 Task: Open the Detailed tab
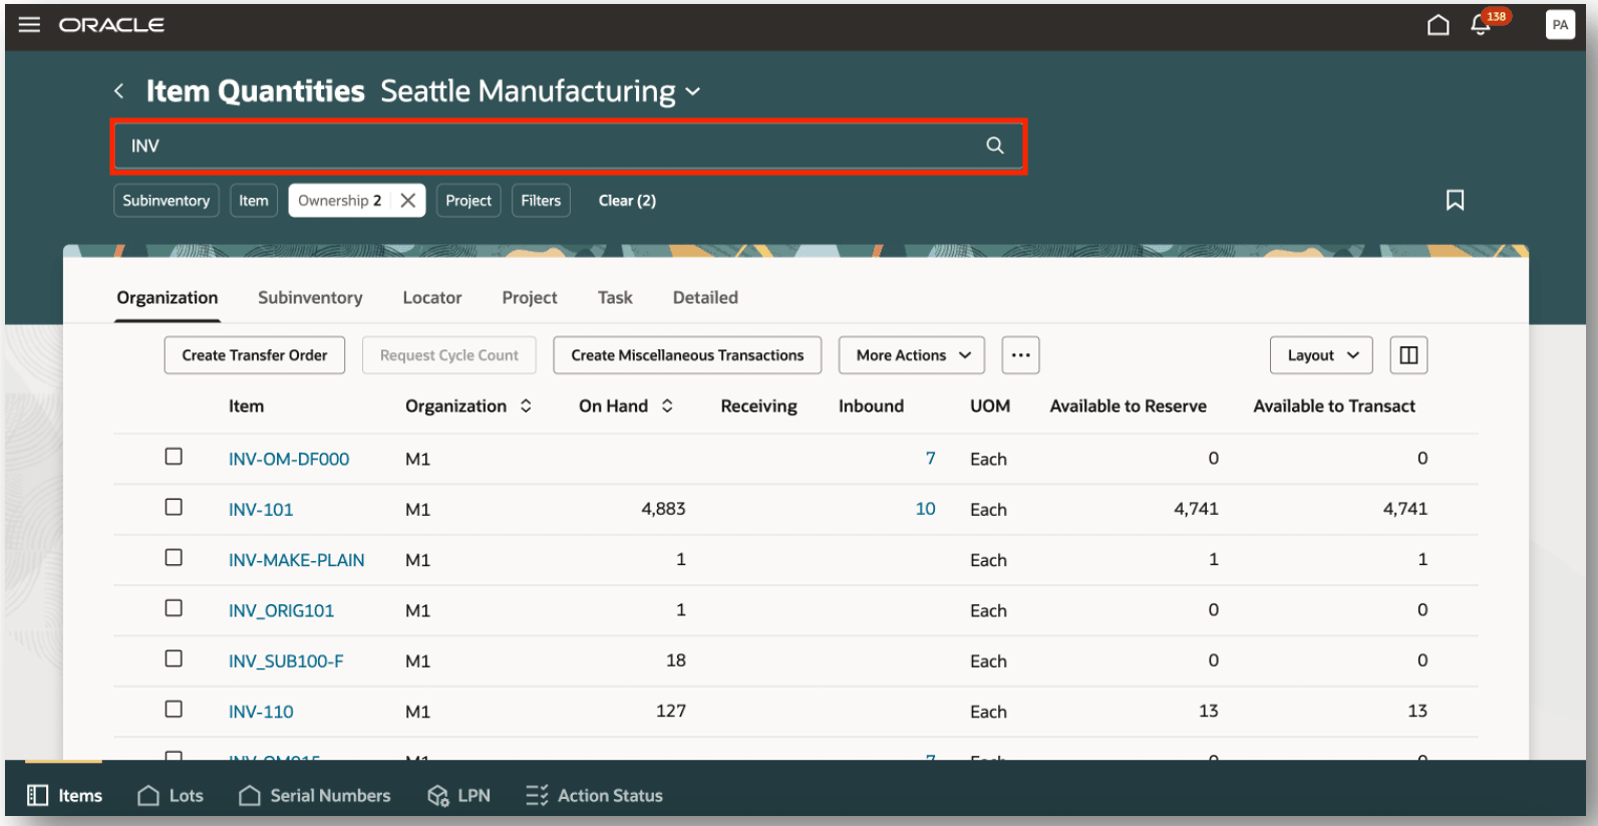pos(705,298)
